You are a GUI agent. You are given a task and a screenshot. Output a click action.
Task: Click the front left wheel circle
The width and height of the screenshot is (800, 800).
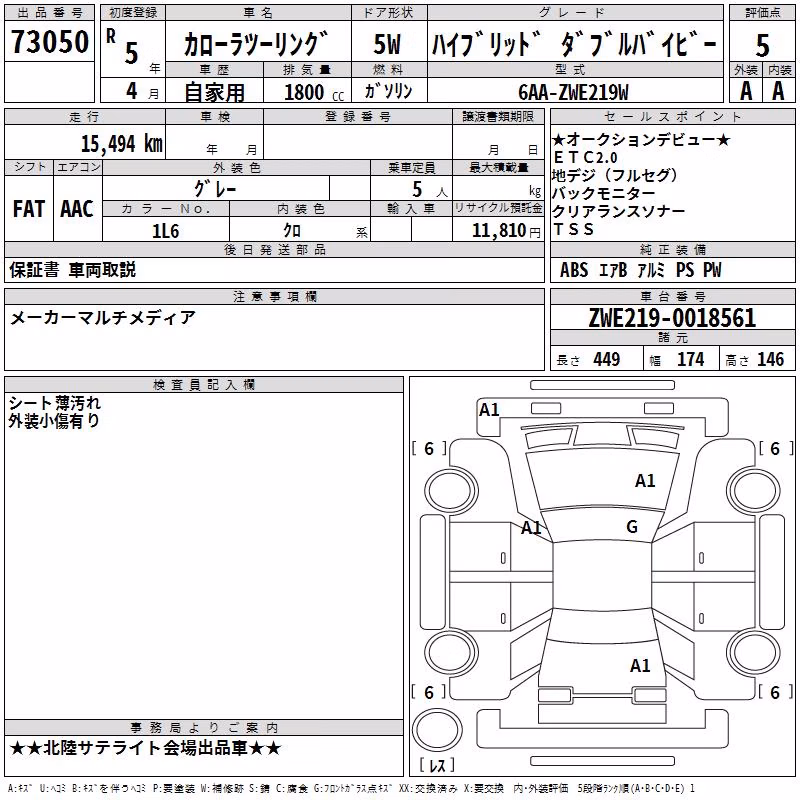click(451, 491)
